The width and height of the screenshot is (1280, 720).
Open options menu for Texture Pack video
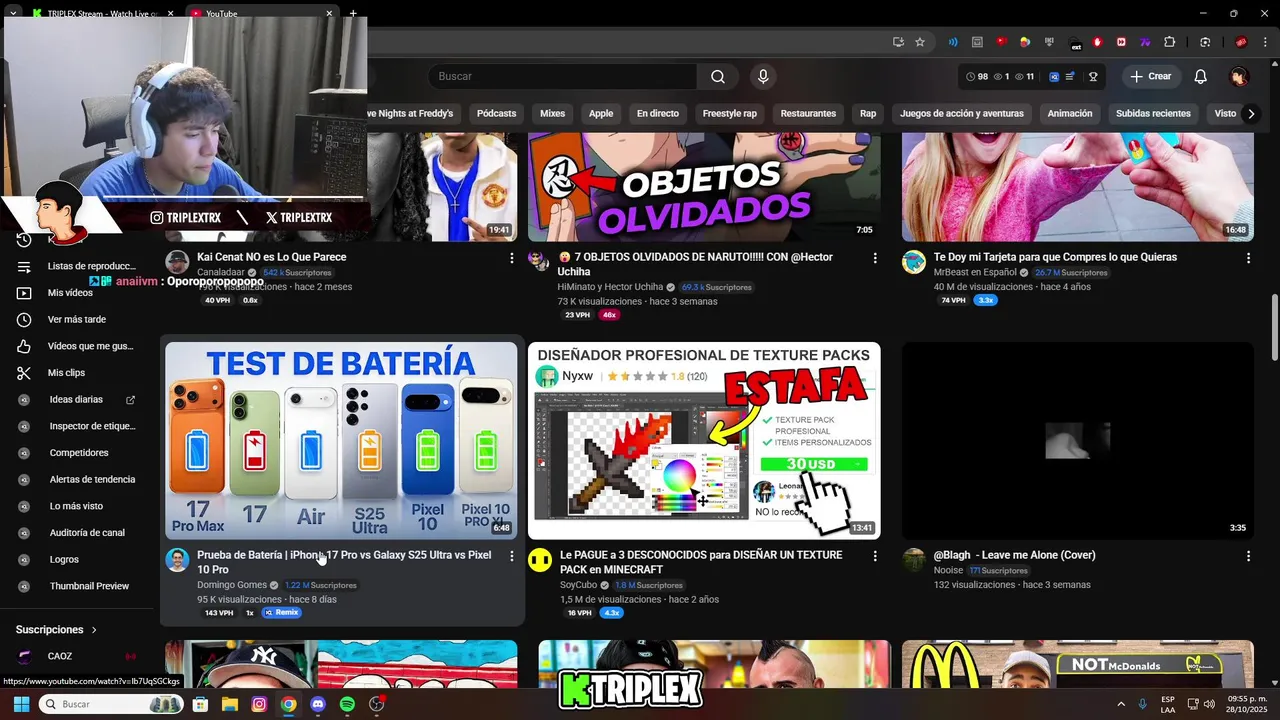tap(875, 556)
